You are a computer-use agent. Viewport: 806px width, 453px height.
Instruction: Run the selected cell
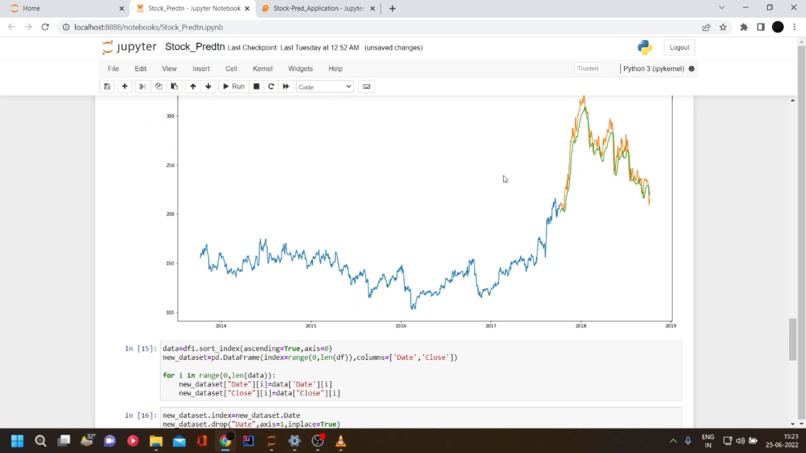point(233,86)
